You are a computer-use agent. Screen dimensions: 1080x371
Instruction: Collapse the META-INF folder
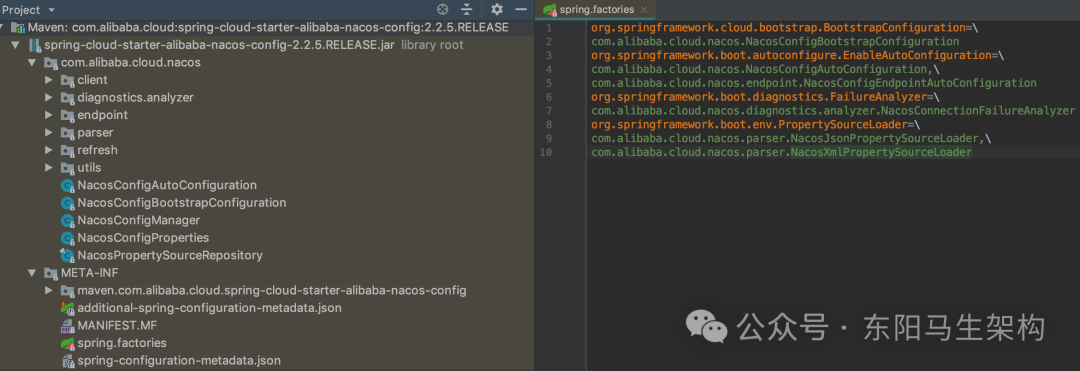(x=31, y=273)
